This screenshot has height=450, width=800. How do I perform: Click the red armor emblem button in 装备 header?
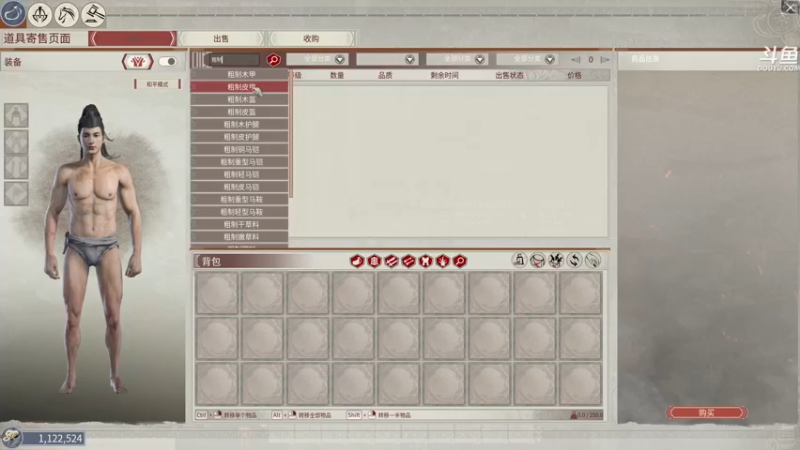coord(137,62)
